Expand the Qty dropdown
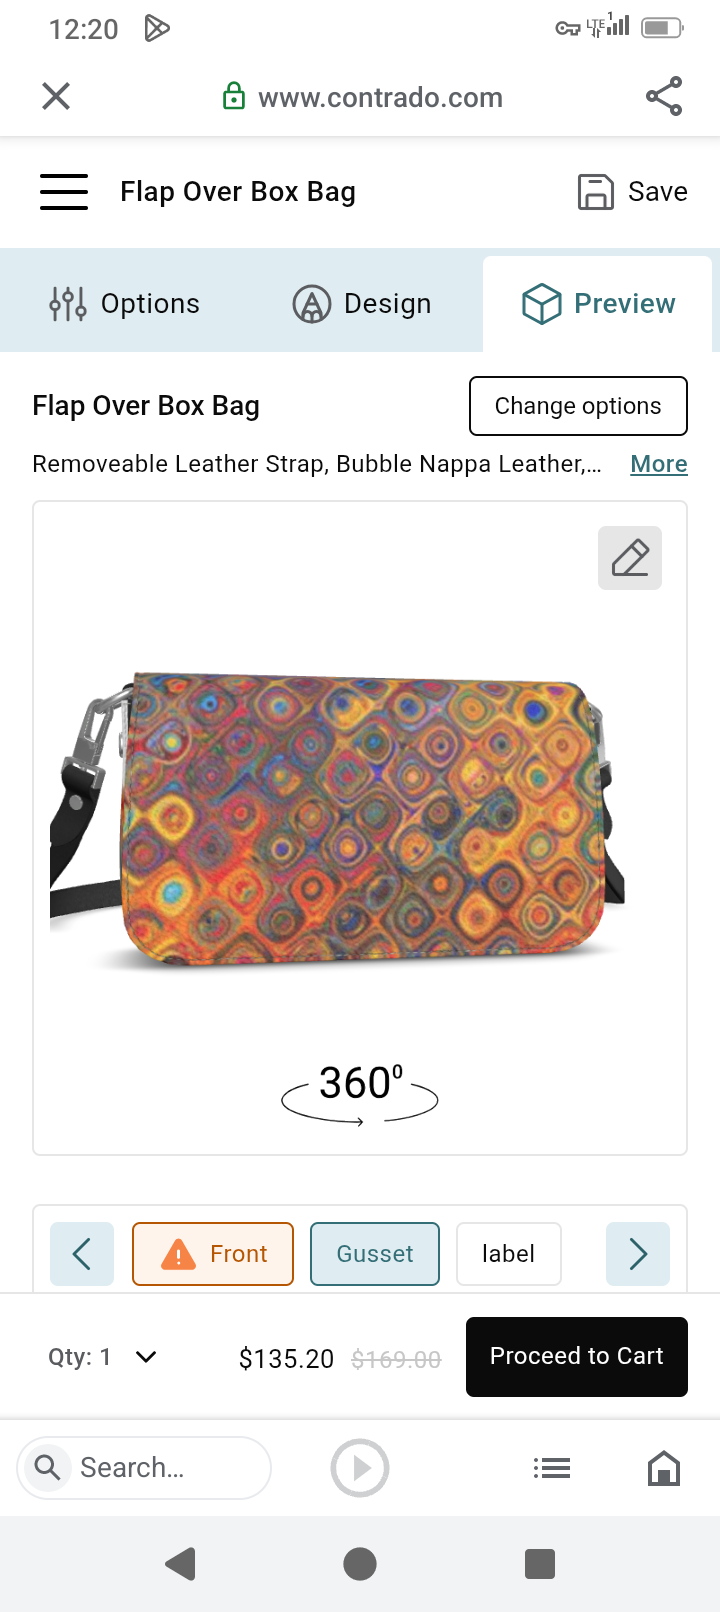 [x=103, y=1357]
